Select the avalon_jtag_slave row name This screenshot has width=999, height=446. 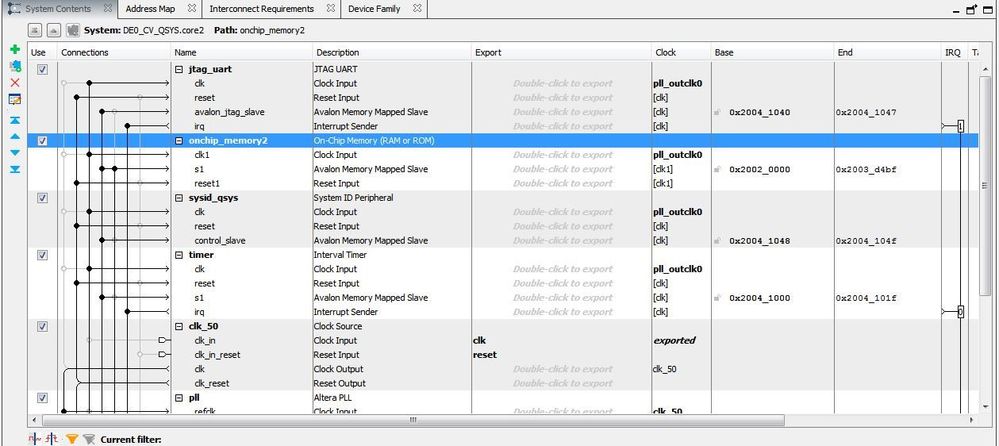[x=229, y=112]
